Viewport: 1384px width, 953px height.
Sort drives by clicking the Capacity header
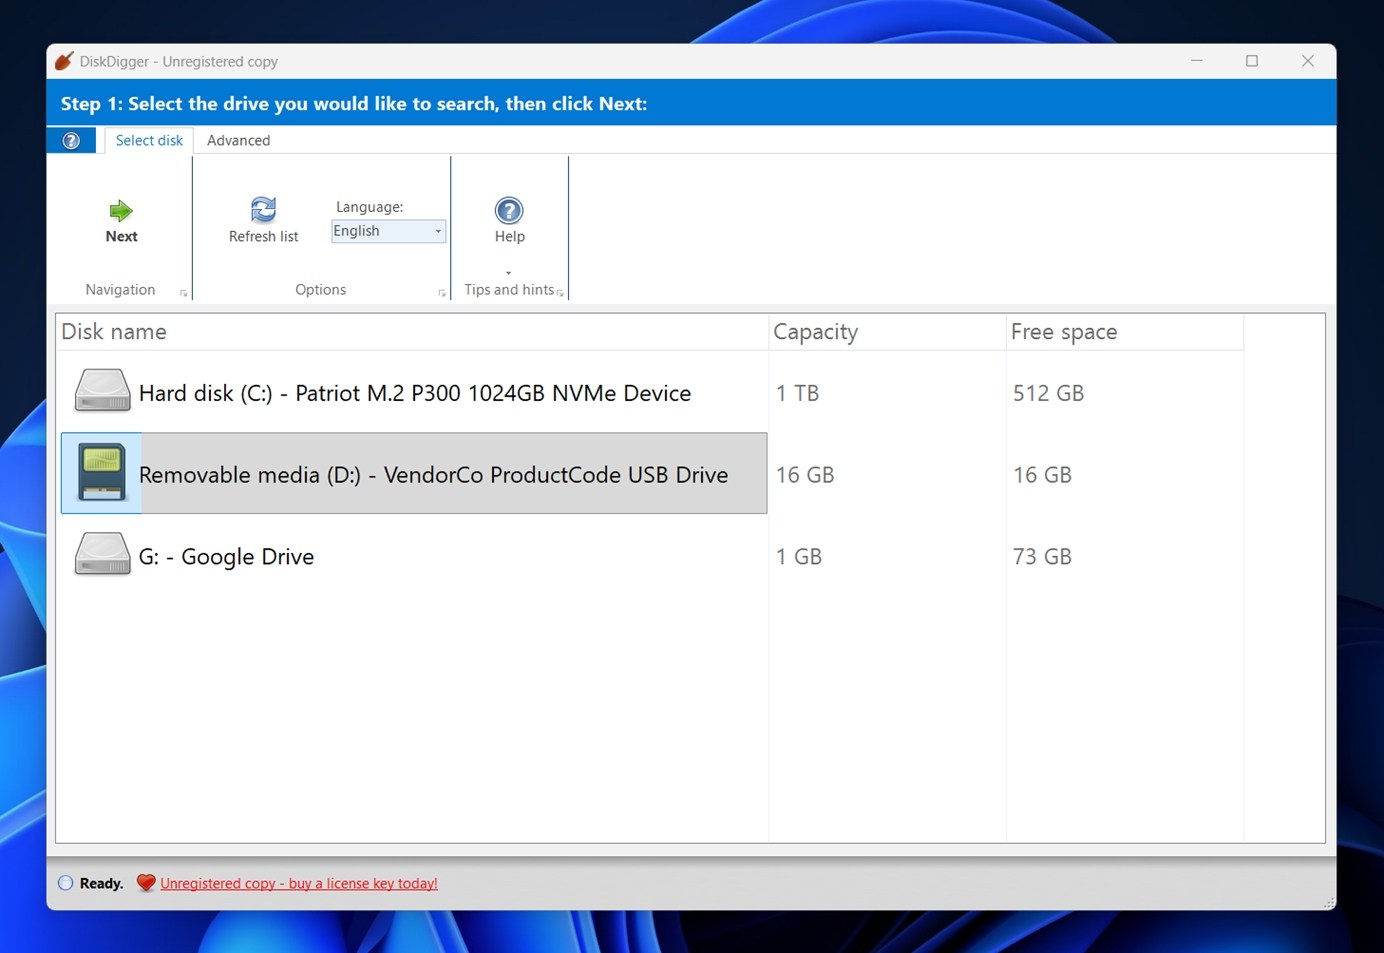click(x=815, y=331)
